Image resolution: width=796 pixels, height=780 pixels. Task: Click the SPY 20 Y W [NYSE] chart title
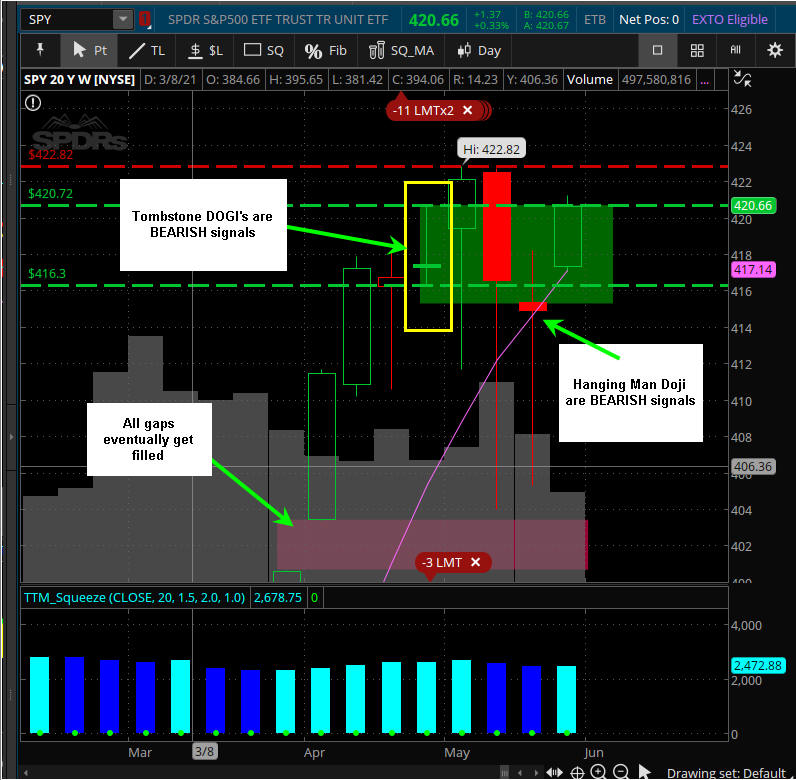(x=79, y=80)
